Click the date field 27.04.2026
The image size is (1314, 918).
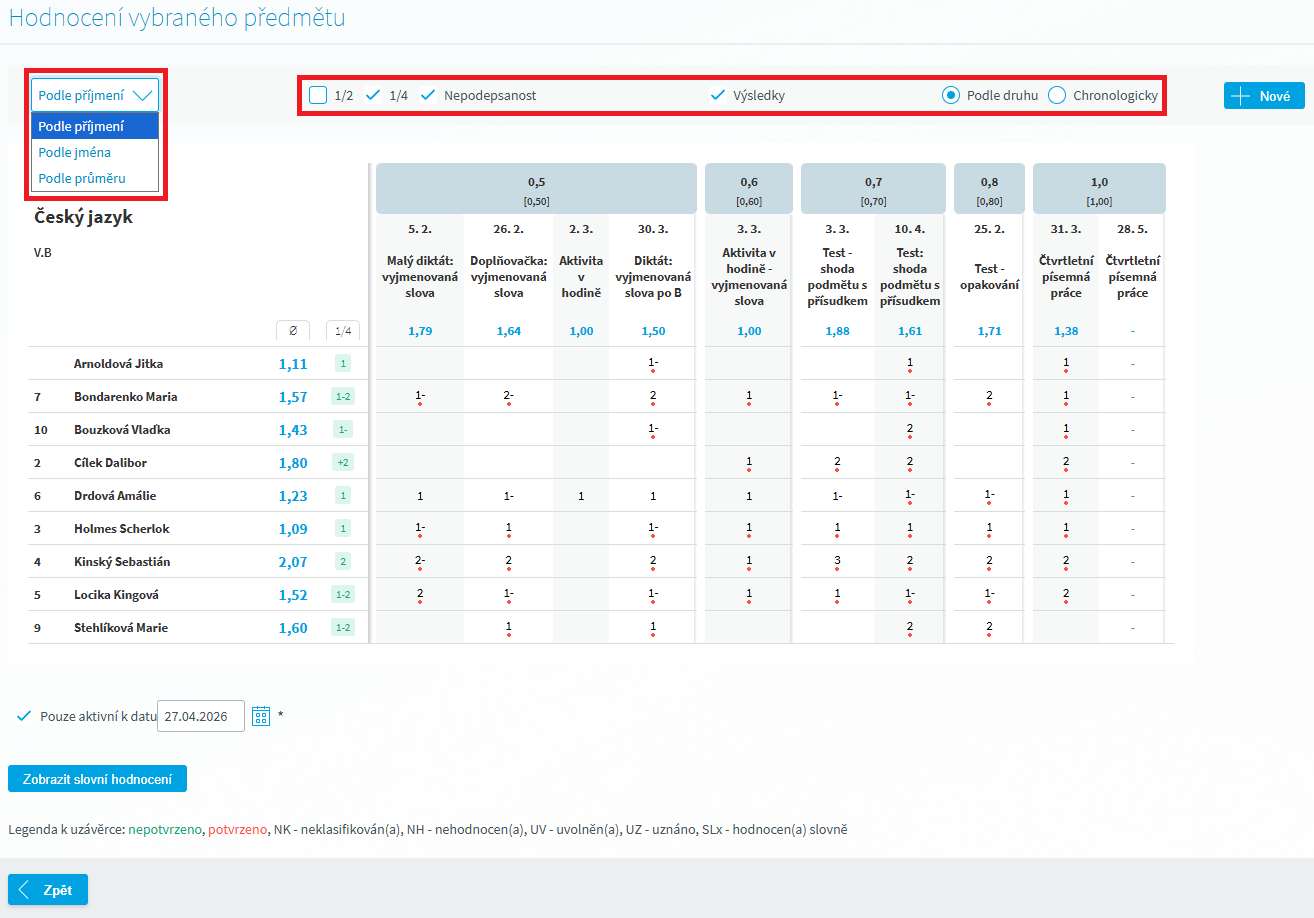[200, 716]
